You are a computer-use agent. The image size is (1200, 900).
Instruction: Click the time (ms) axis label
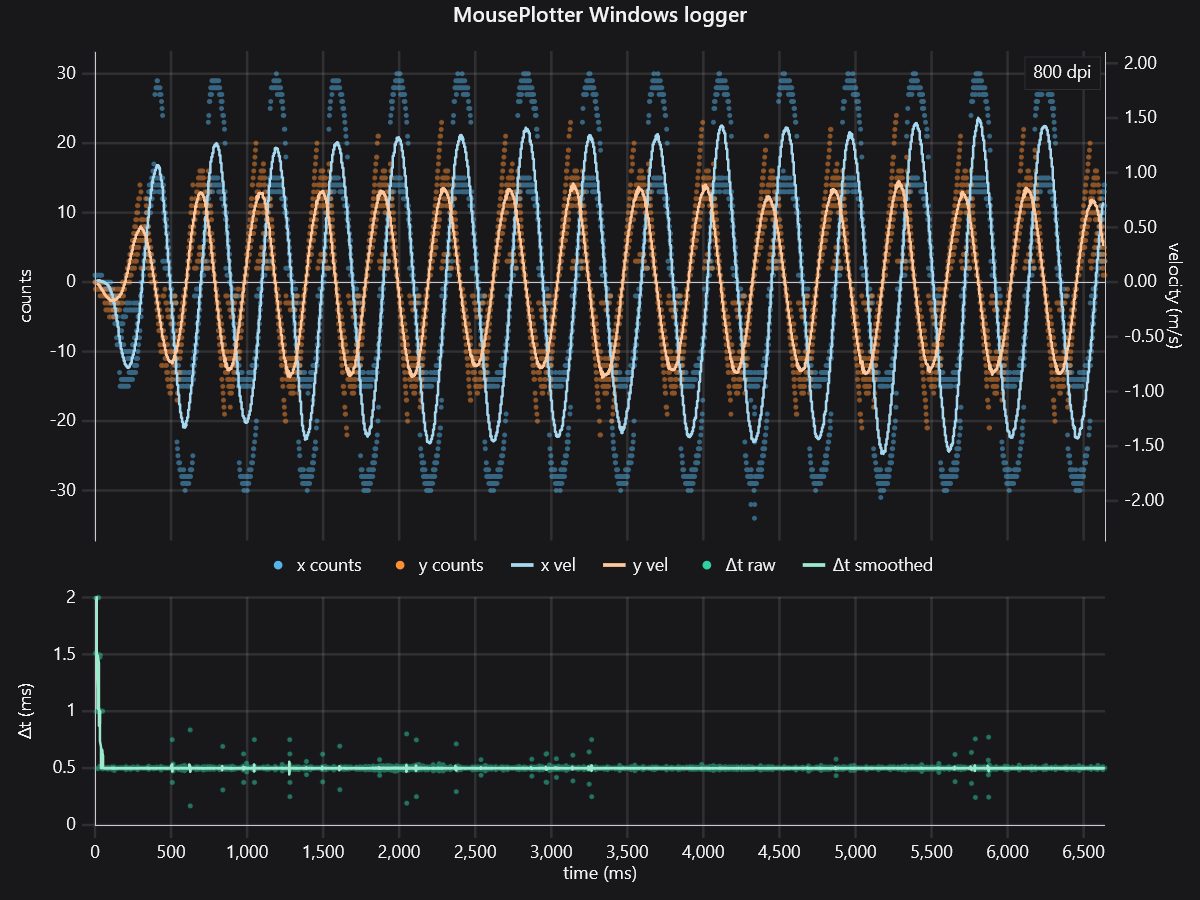coord(599,872)
